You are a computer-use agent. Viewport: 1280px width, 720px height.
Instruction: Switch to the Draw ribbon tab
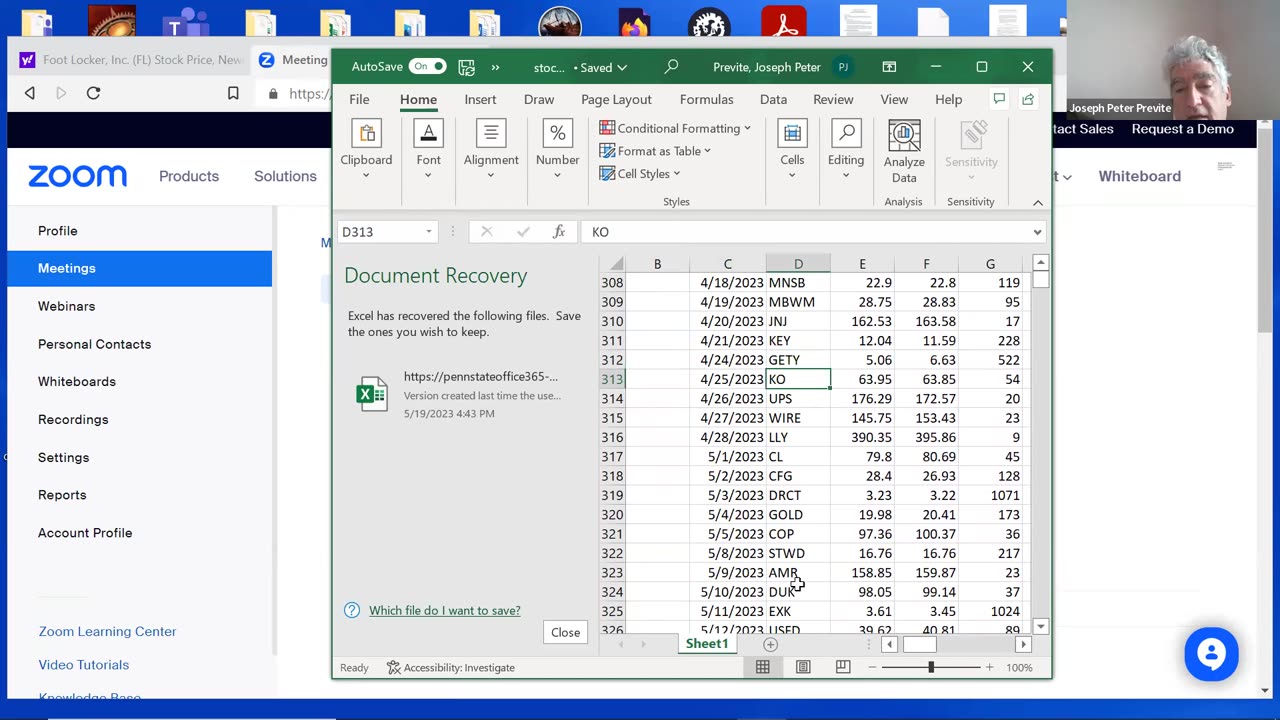[x=539, y=99]
